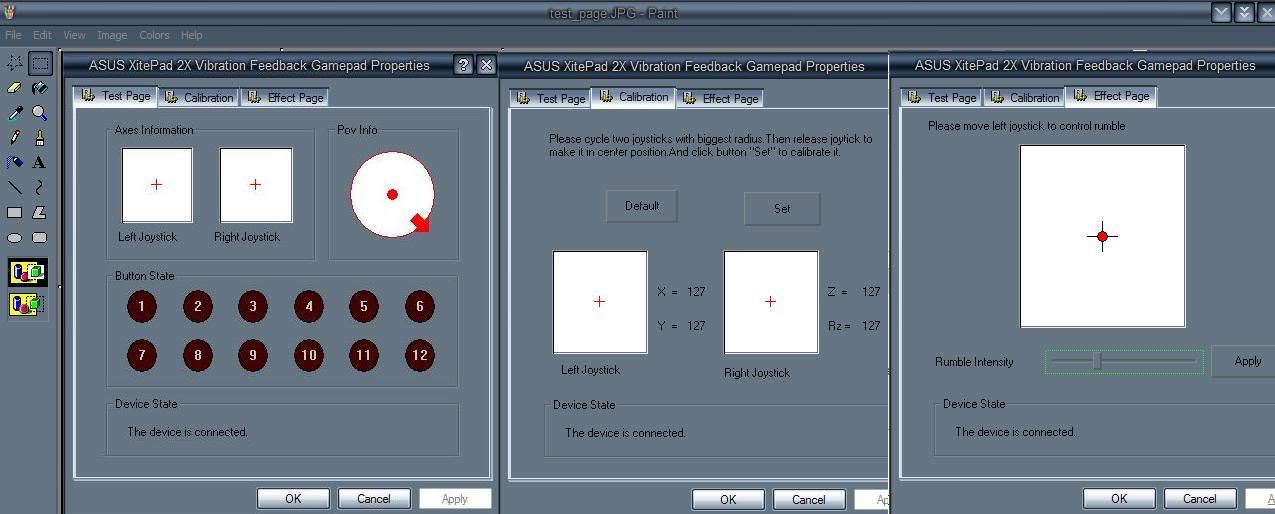Click Calibration tab in the Effect Page dialog
Viewport: 1275px width, 514px height.
pos(1023,97)
